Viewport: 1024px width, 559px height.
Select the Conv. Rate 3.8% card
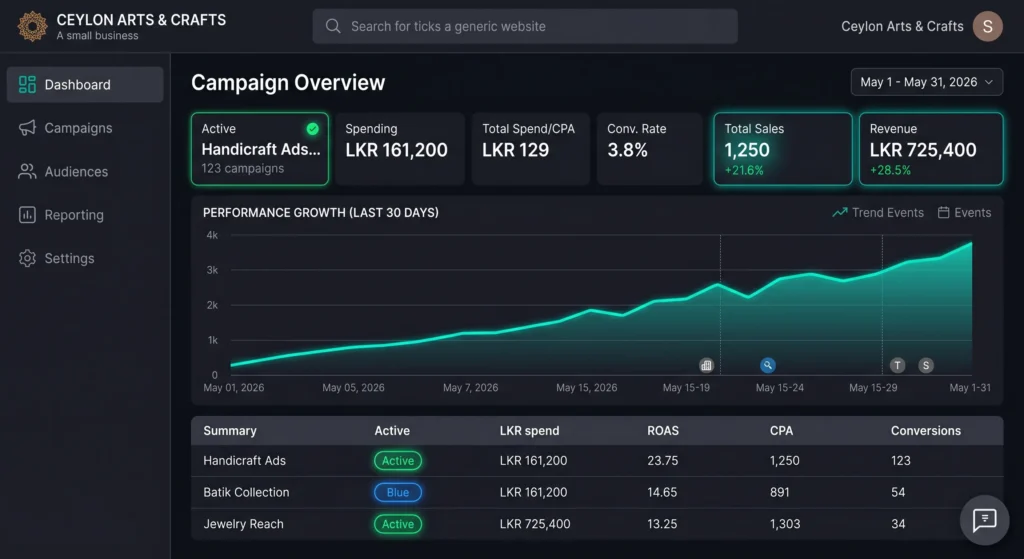pyautogui.click(x=650, y=149)
